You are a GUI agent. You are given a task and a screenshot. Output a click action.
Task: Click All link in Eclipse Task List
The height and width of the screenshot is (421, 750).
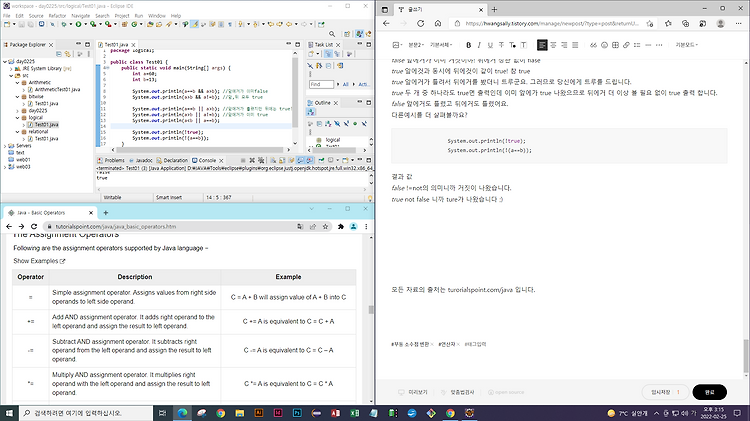click(345, 84)
